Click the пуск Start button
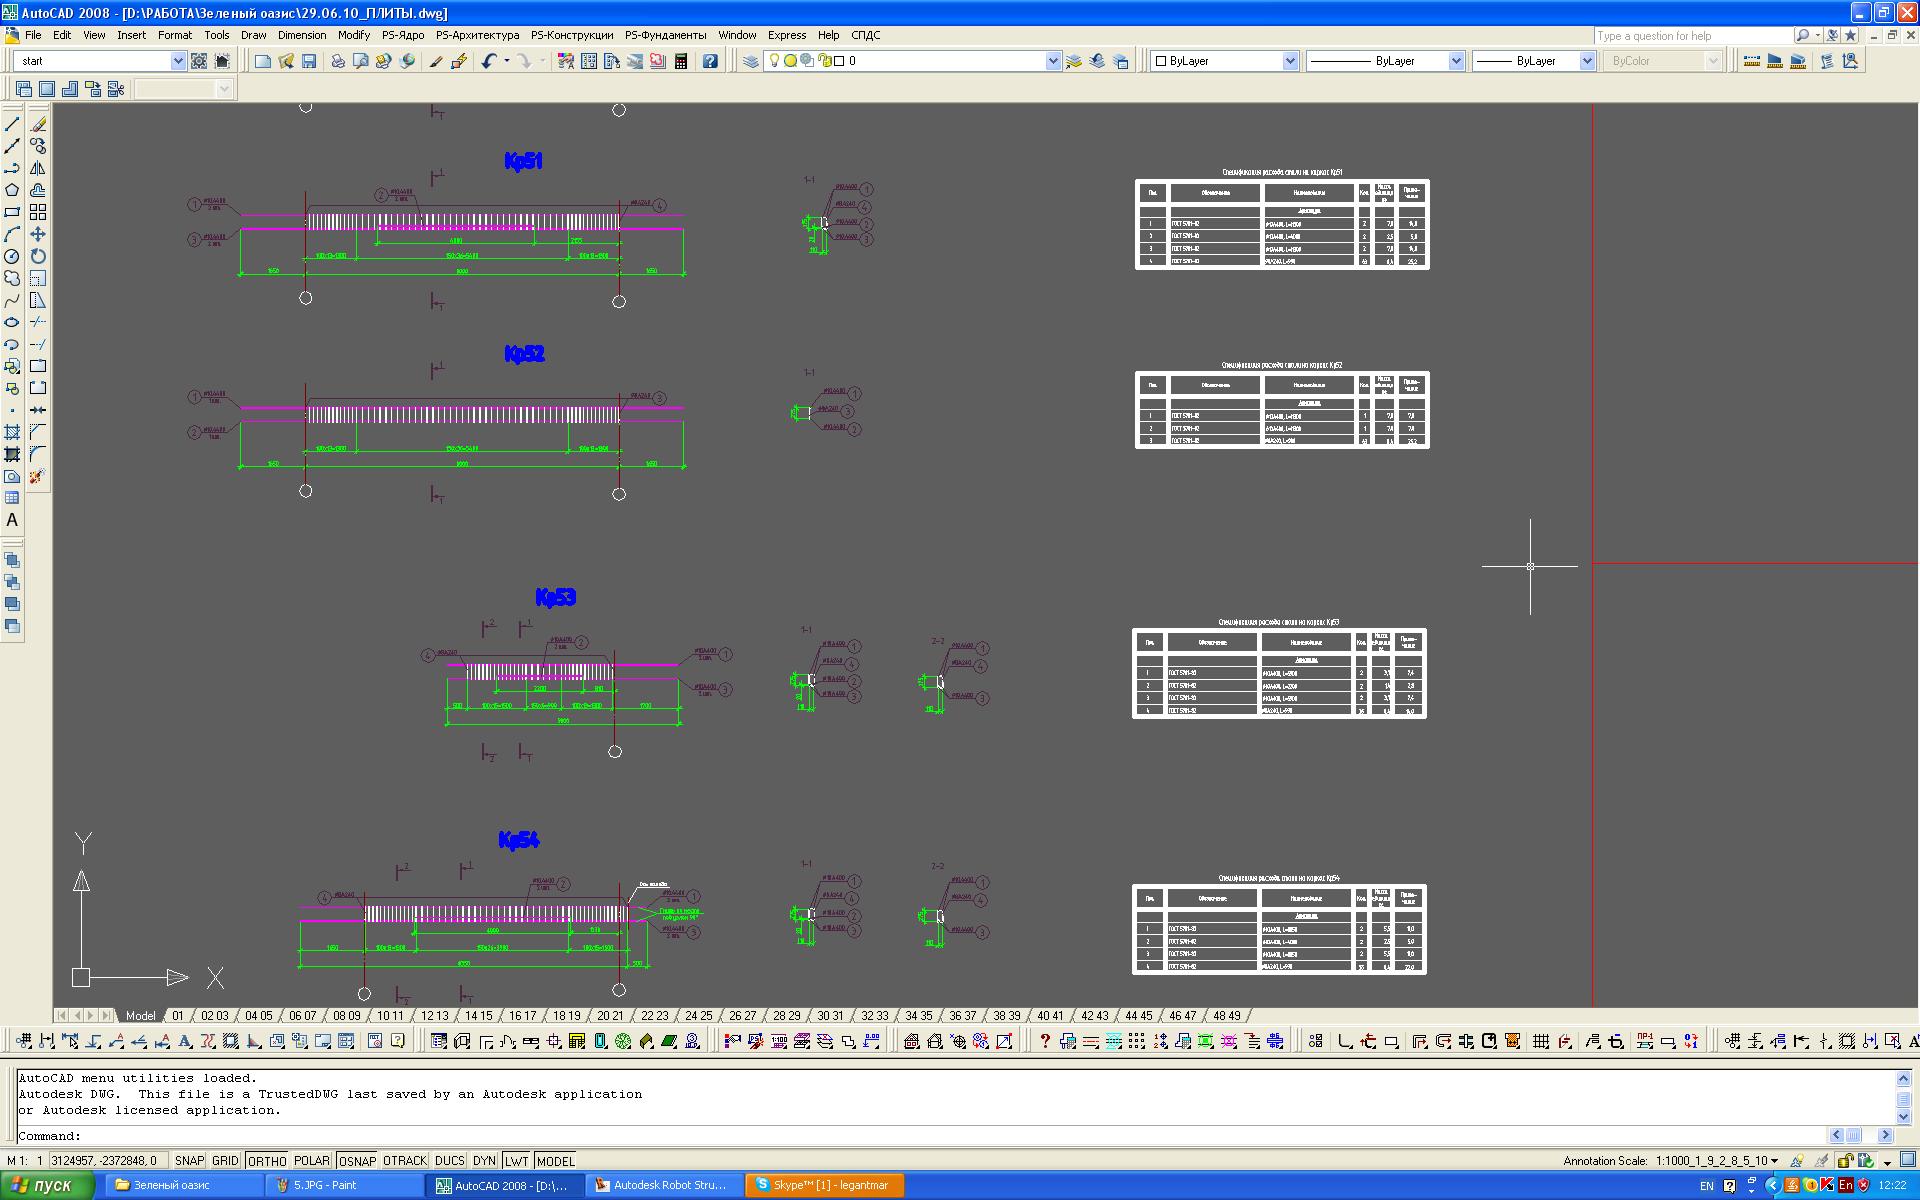This screenshot has height=1200, width=1920. (x=45, y=1185)
